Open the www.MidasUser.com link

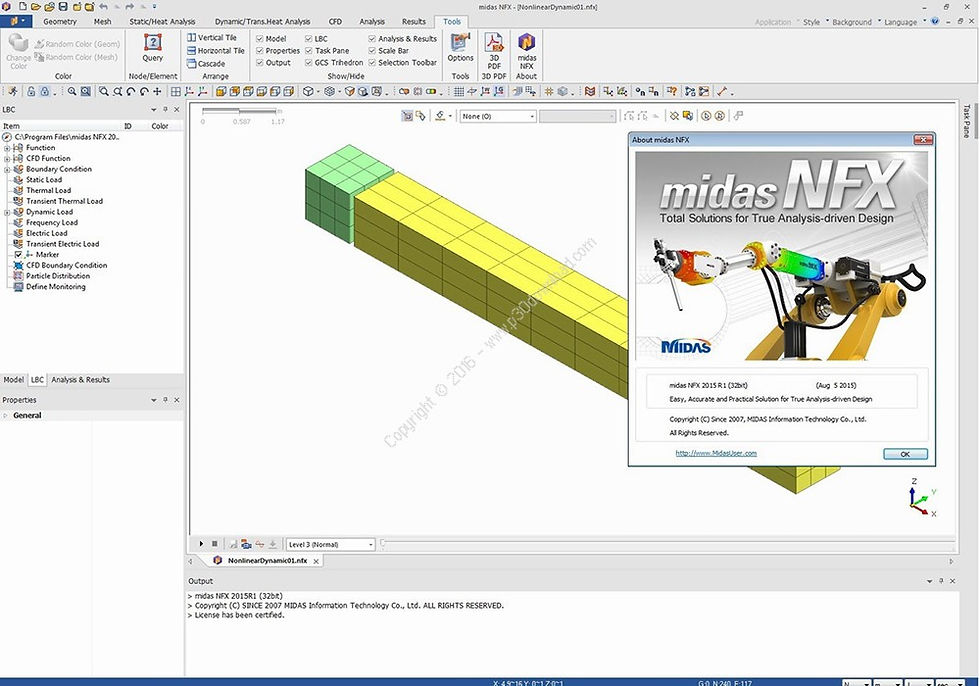click(x=716, y=454)
